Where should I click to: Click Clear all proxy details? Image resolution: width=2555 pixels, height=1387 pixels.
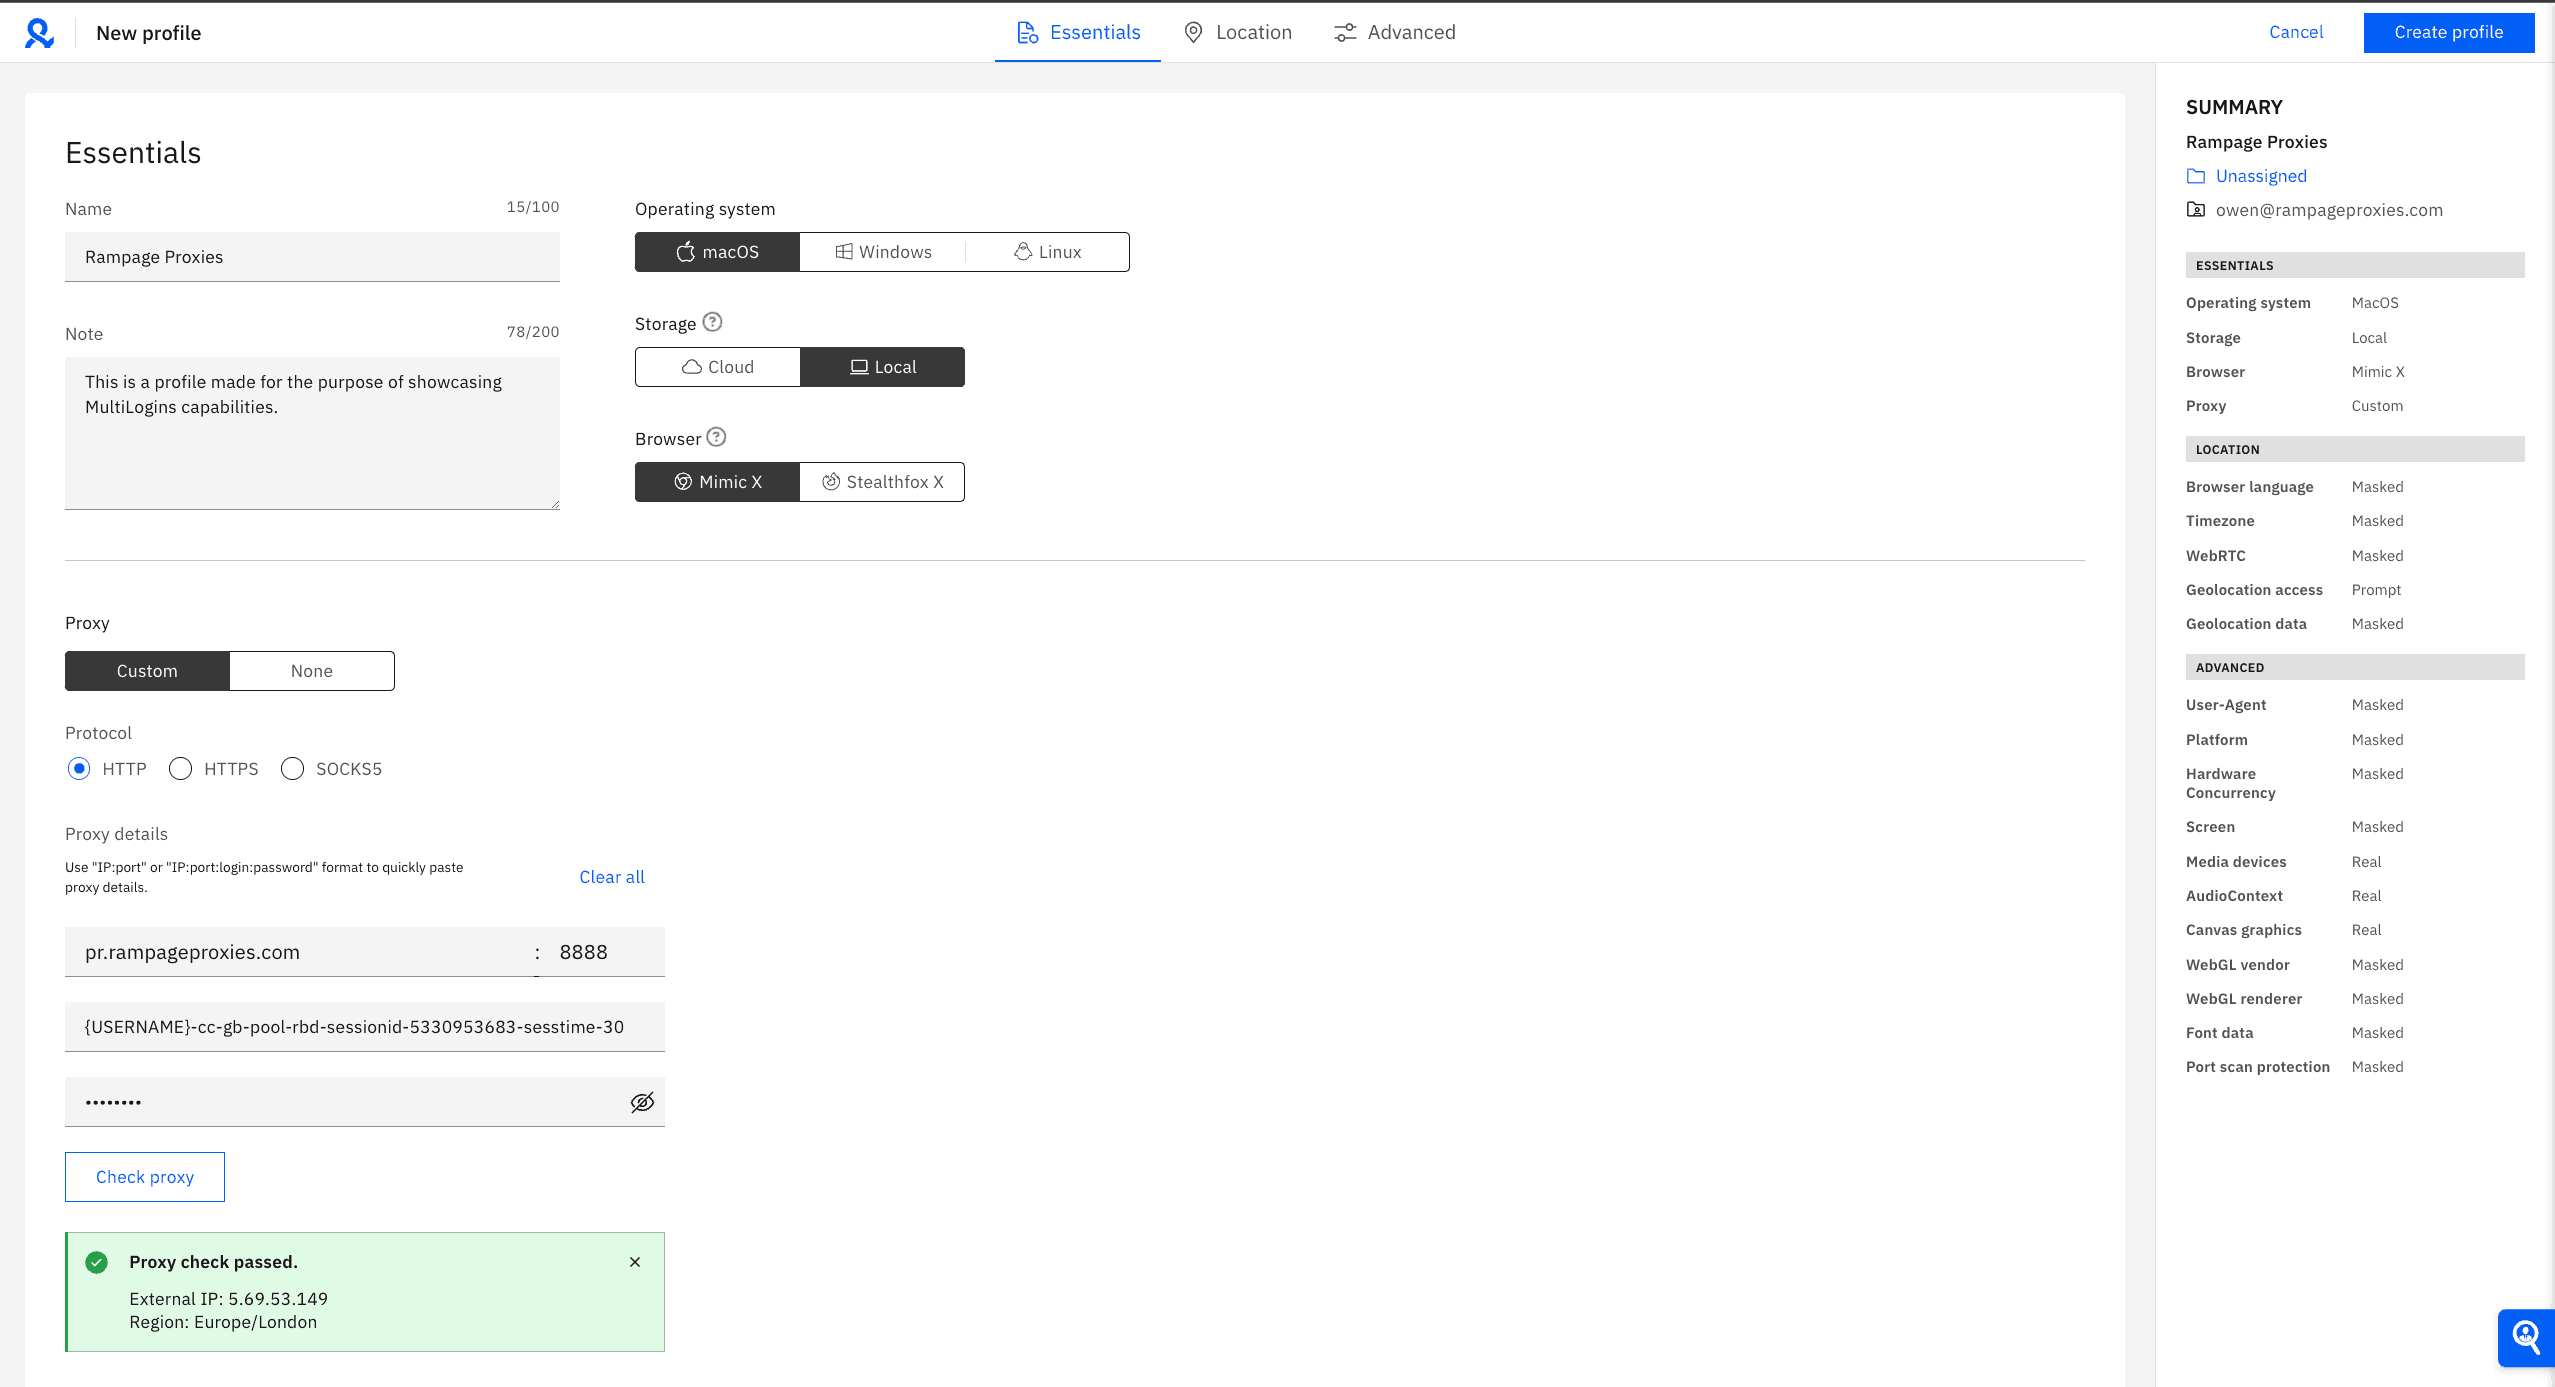coord(612,877)
